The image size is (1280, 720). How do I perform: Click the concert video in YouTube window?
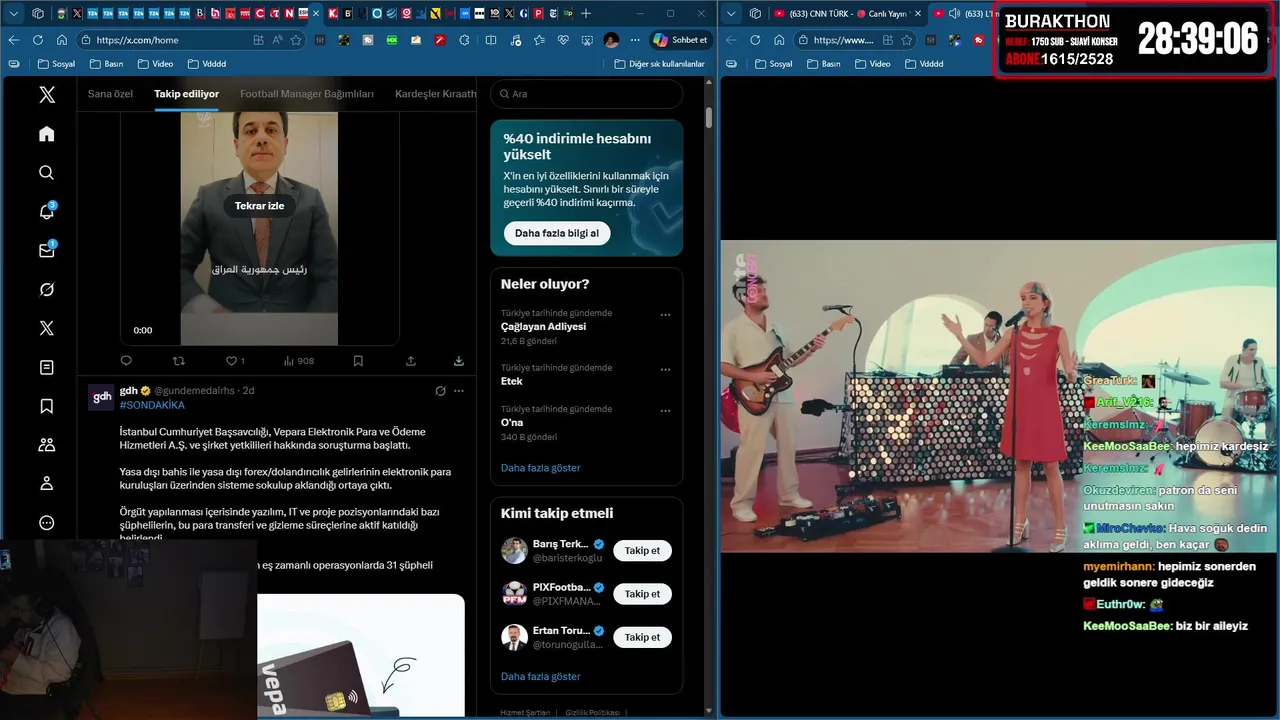(998, 396)
